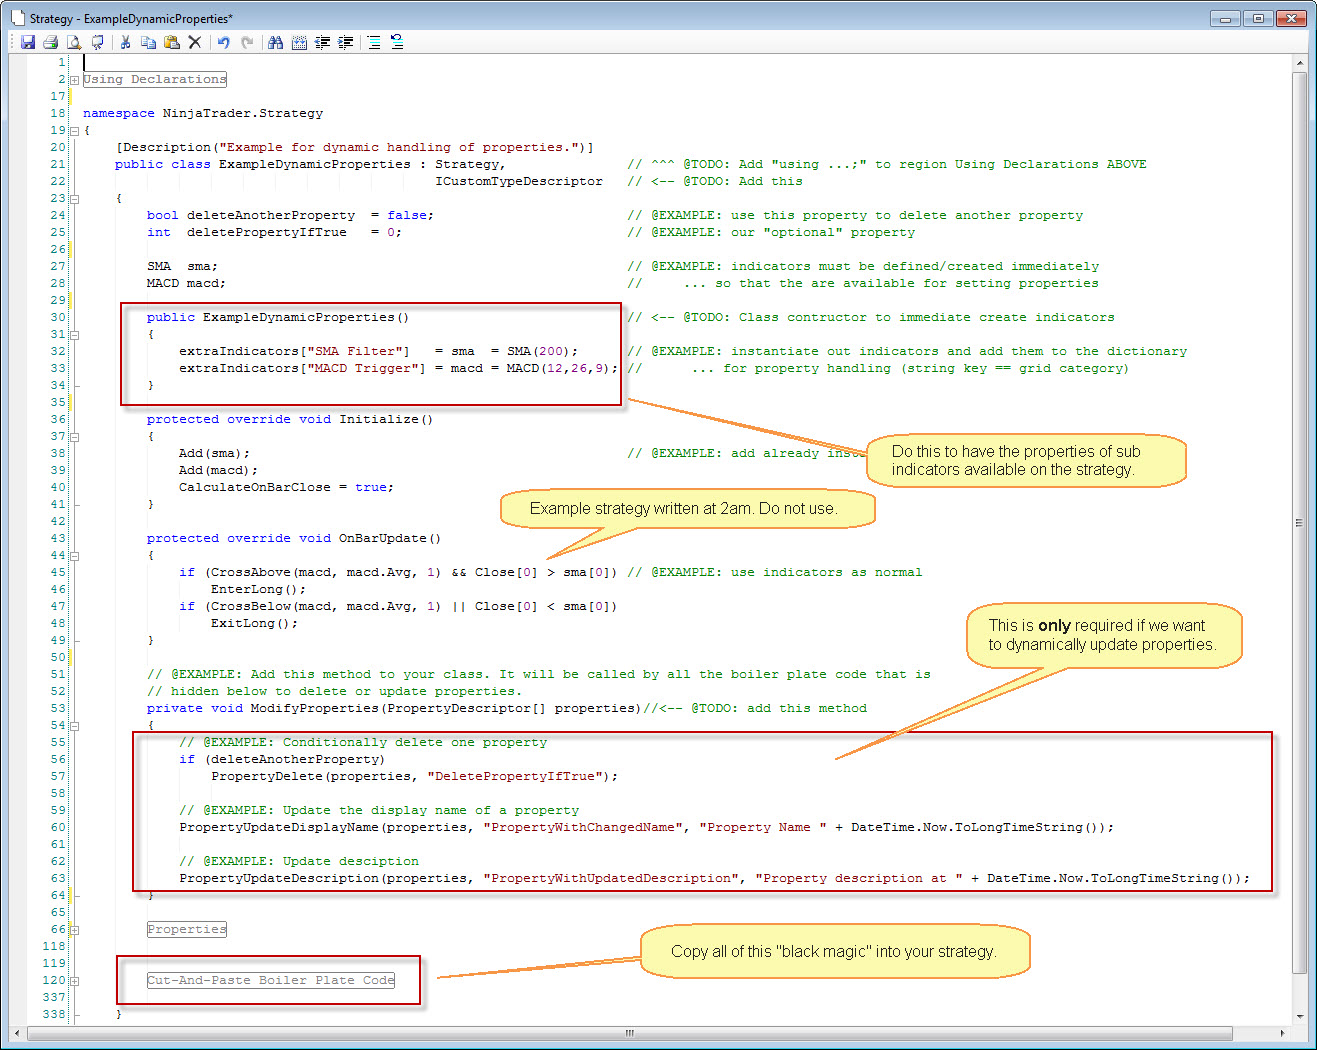Click the Copy icon in toolbar
The image size is (1317, 1050).
click(148, 42)
